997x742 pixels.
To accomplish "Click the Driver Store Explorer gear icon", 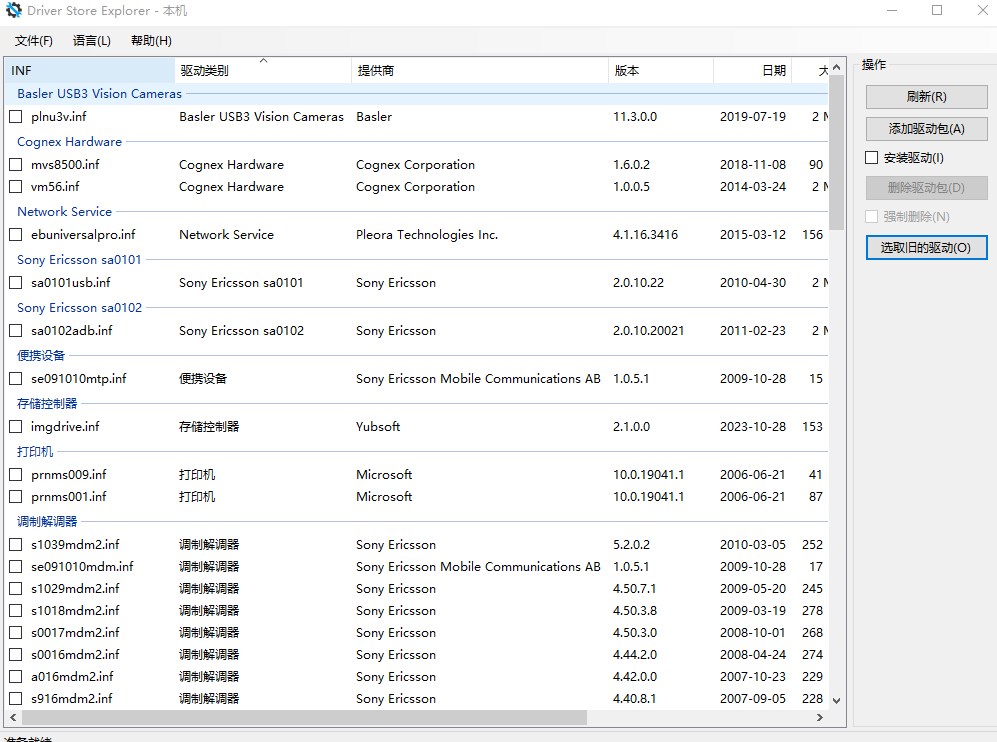I will (14, 11).
